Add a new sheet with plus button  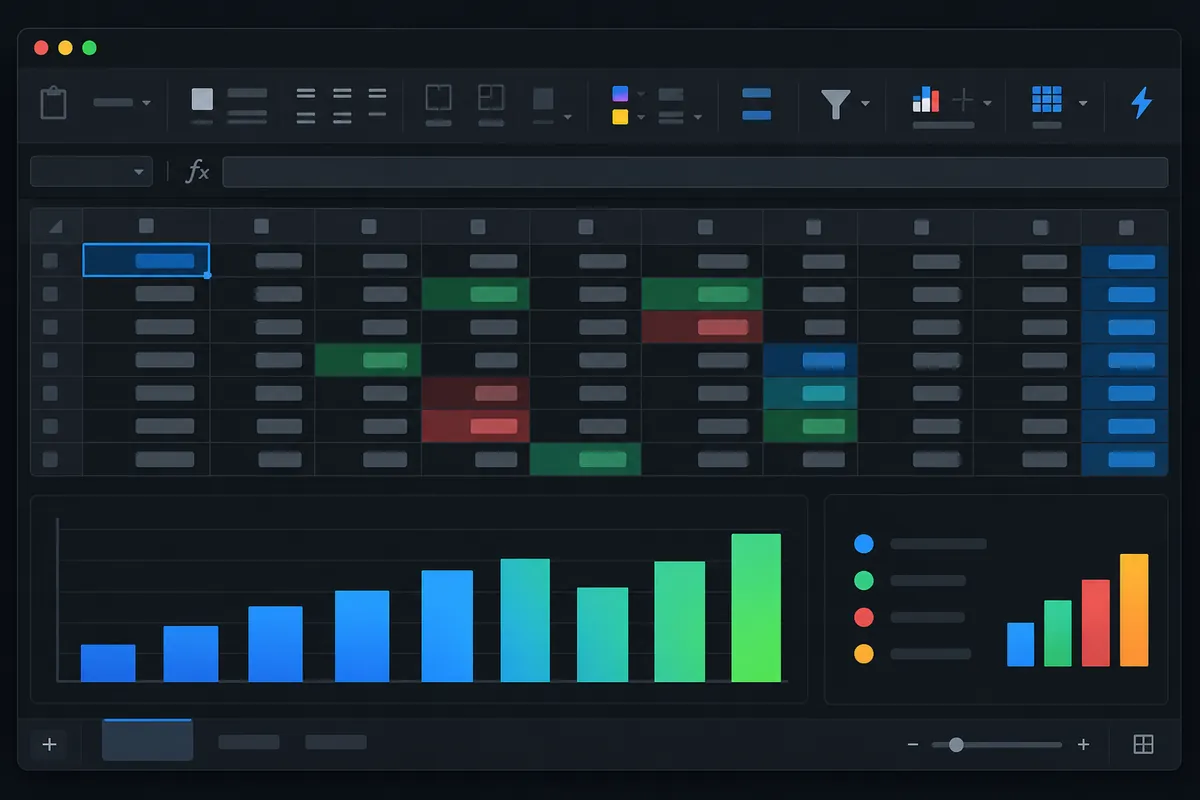tap(49, 744)
